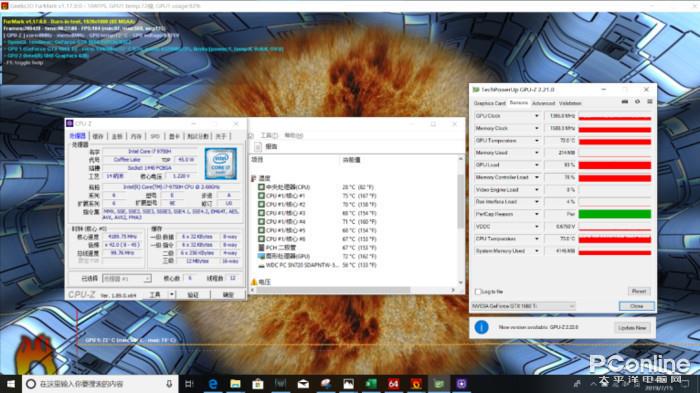Open the System Memory Used sensor dropdown
Screen dimensions: 700x393
pos(537,251)
